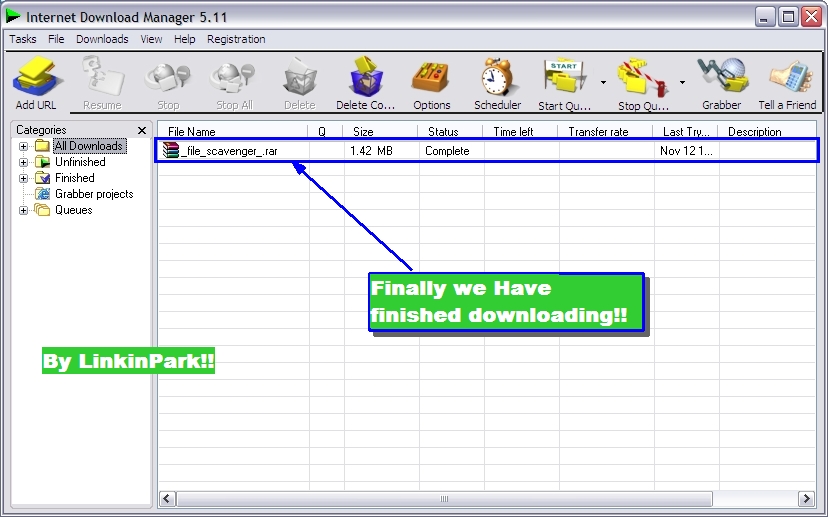Image resolution: width=828 pixels, height=517 pixels.
Task: Click the 1.42 MB size cell
Action: 371,151
